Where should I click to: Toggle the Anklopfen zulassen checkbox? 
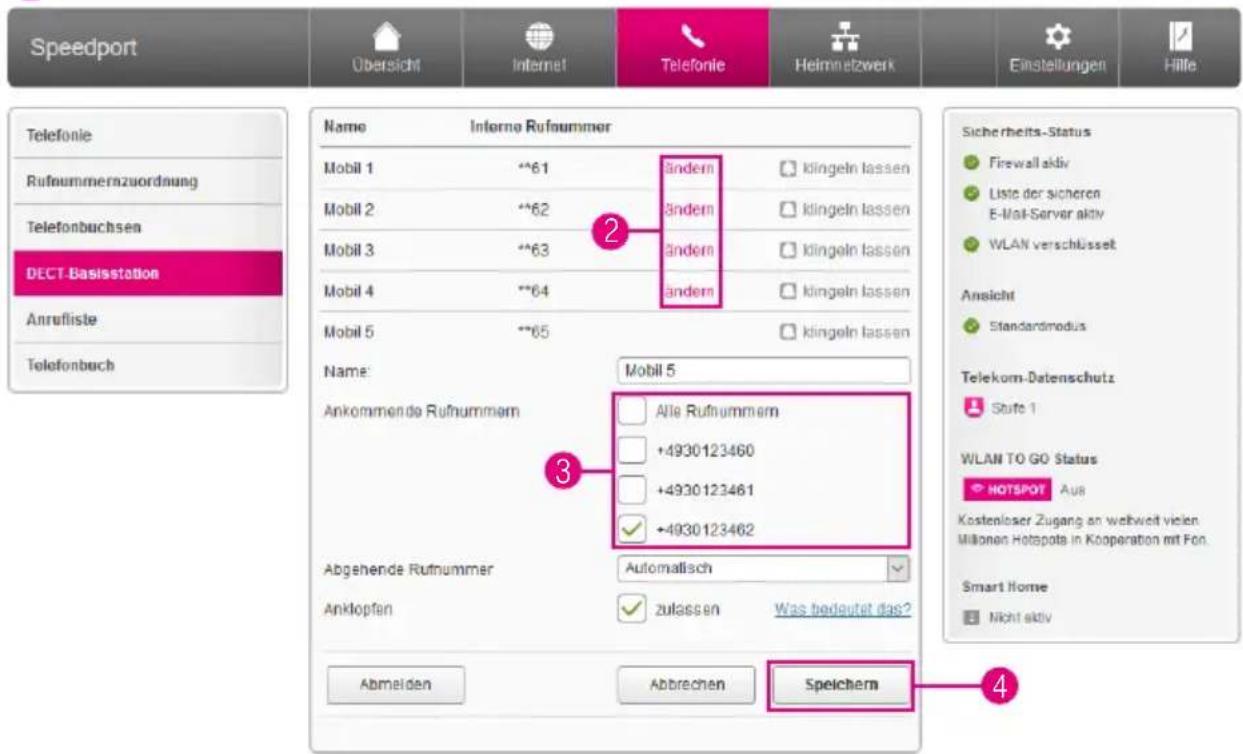click(x=631, y=608)
